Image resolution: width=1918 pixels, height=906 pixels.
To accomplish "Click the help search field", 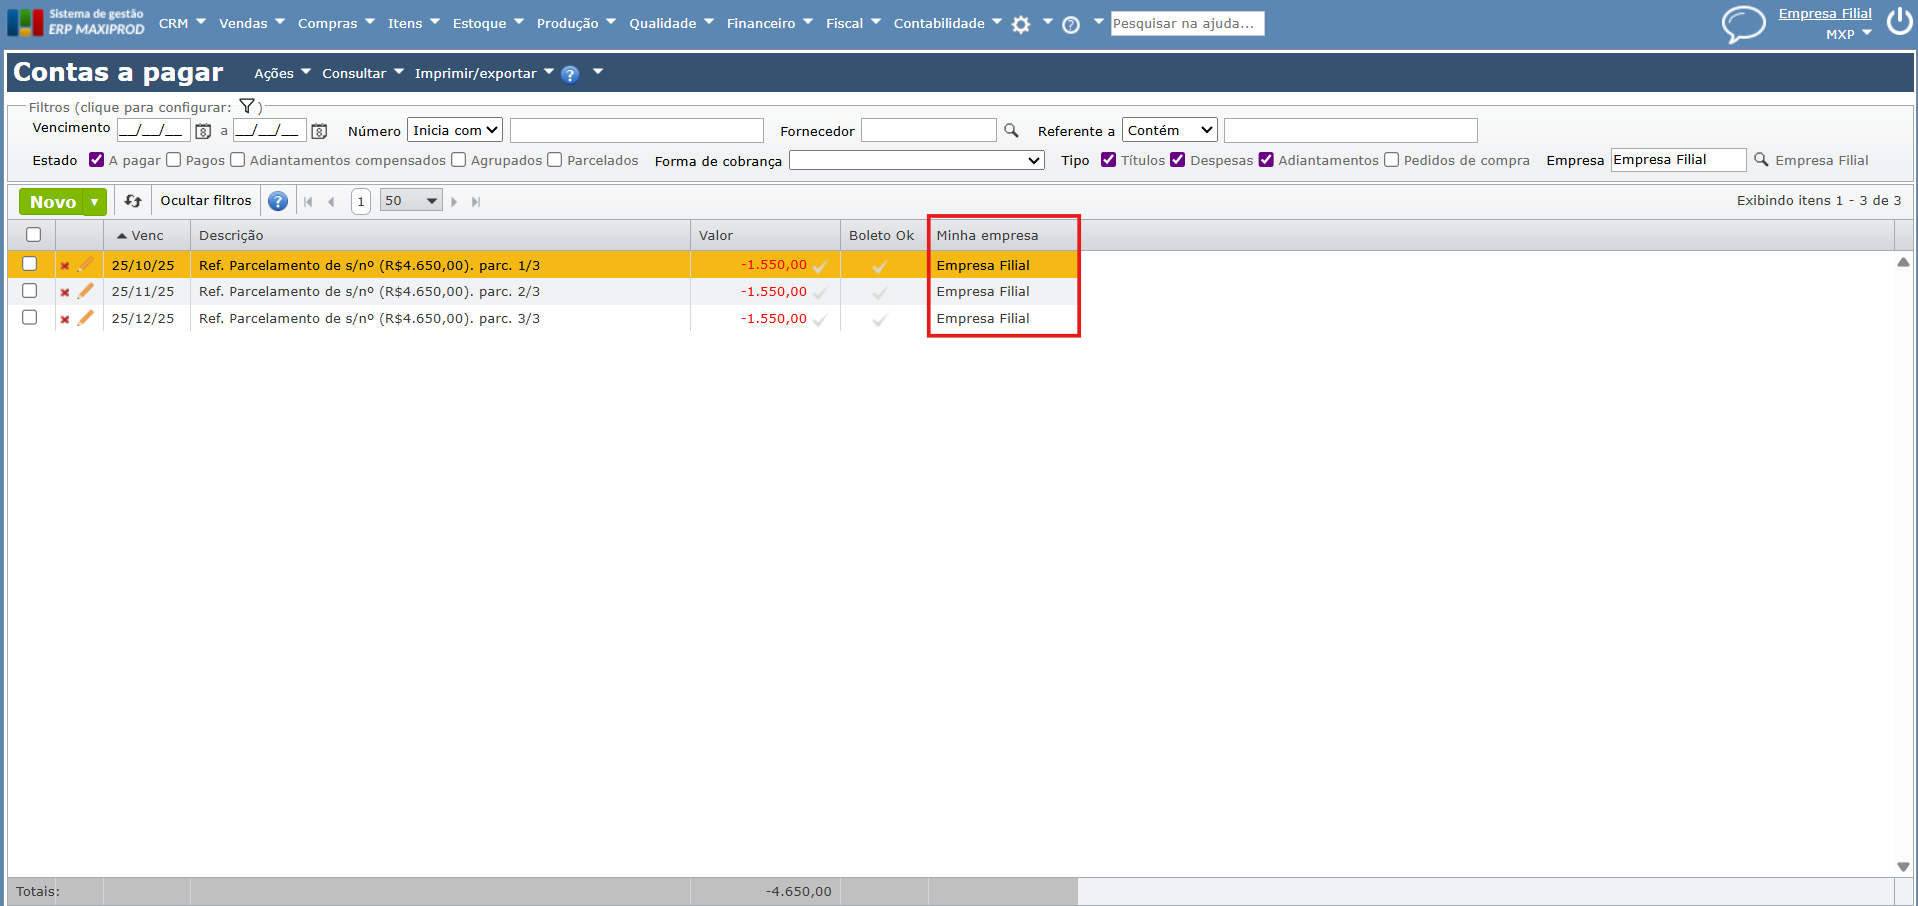I will pos(1187,24).
